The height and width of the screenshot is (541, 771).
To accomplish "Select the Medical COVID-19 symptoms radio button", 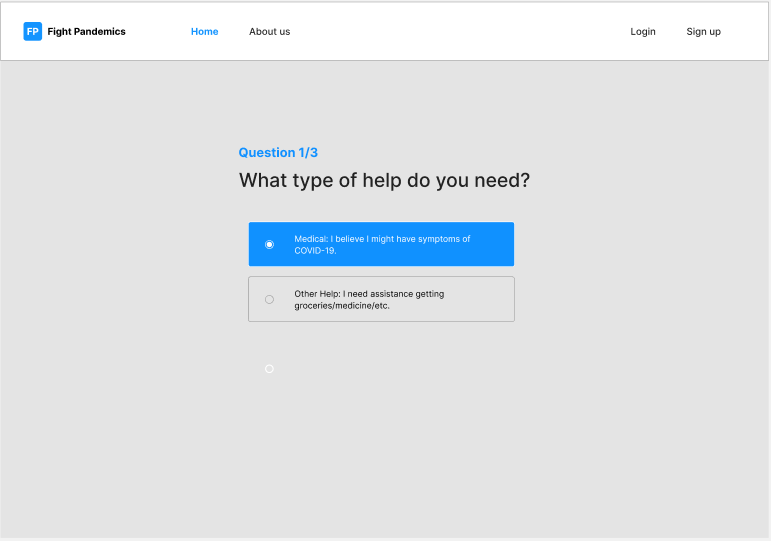I will click(x=269, y=244).
